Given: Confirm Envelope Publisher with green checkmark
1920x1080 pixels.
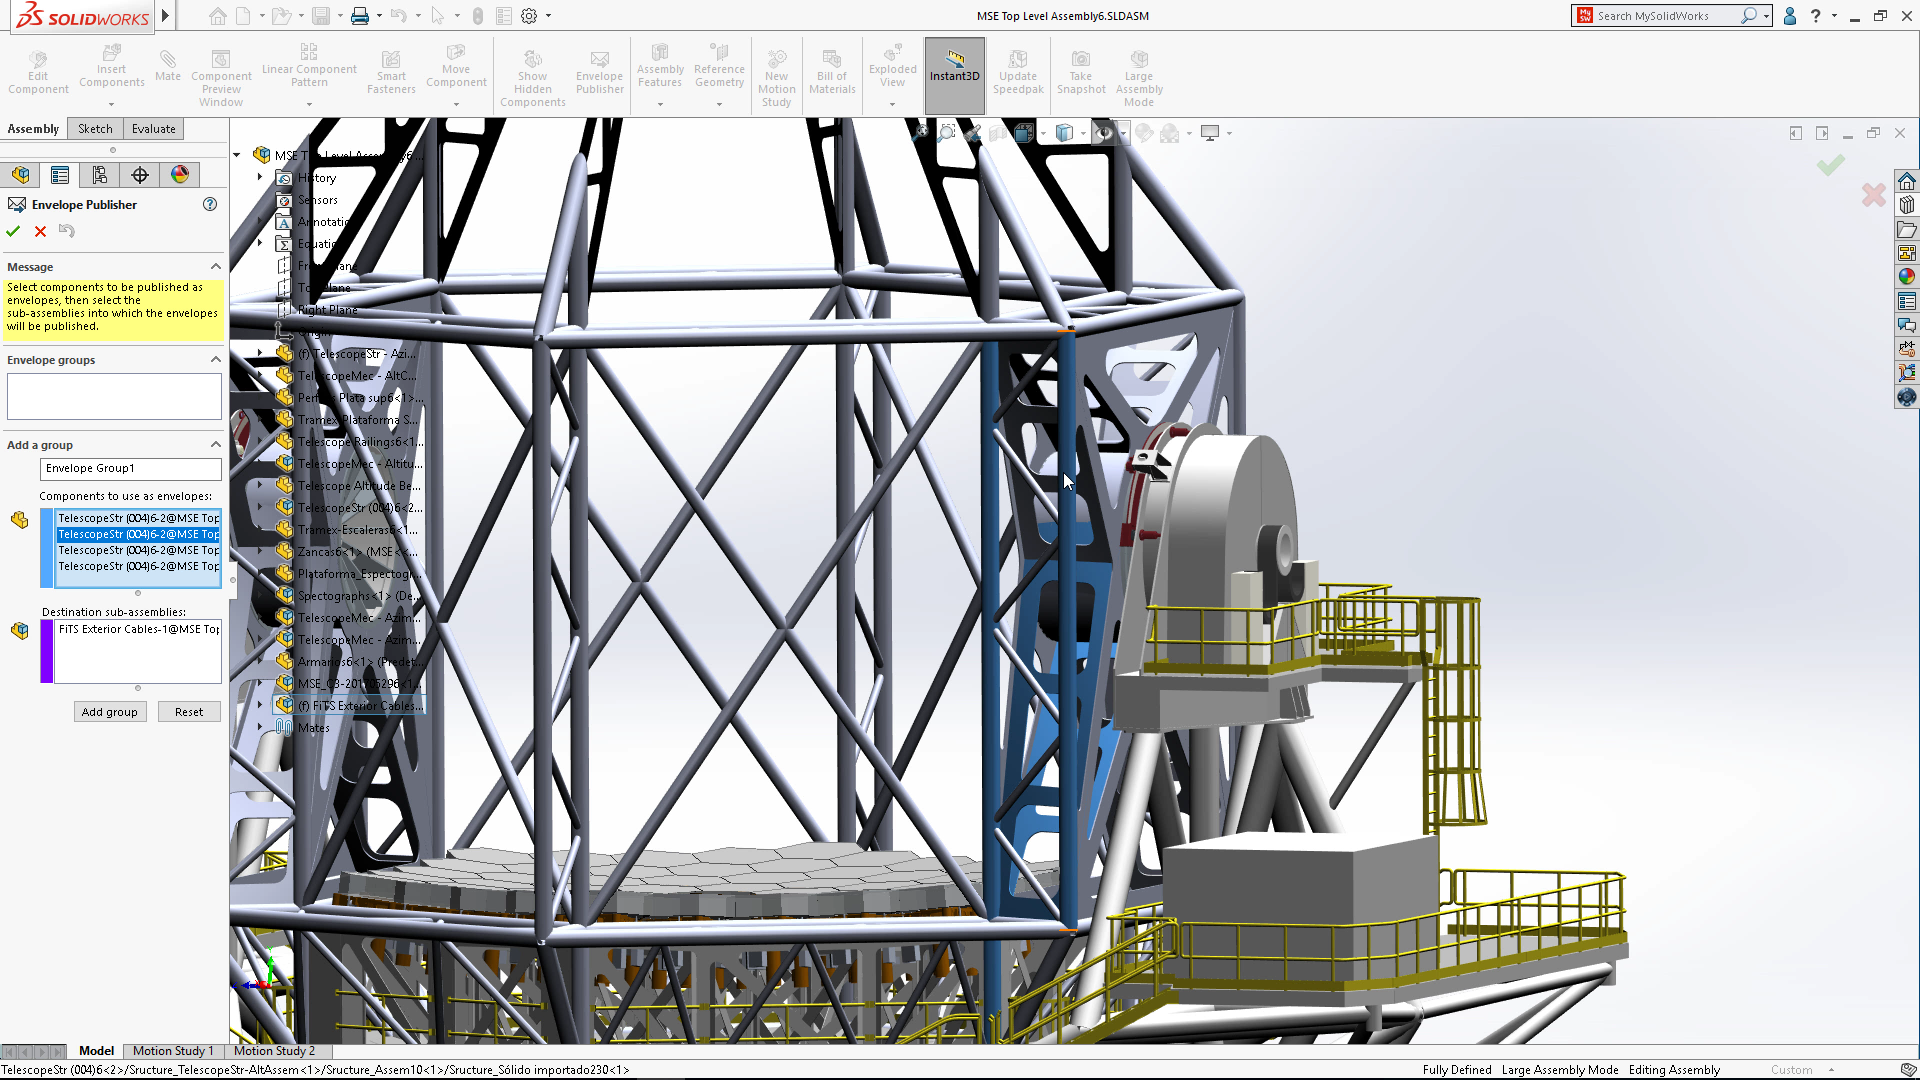Looking at the screenshot, I should click(13, 231).
